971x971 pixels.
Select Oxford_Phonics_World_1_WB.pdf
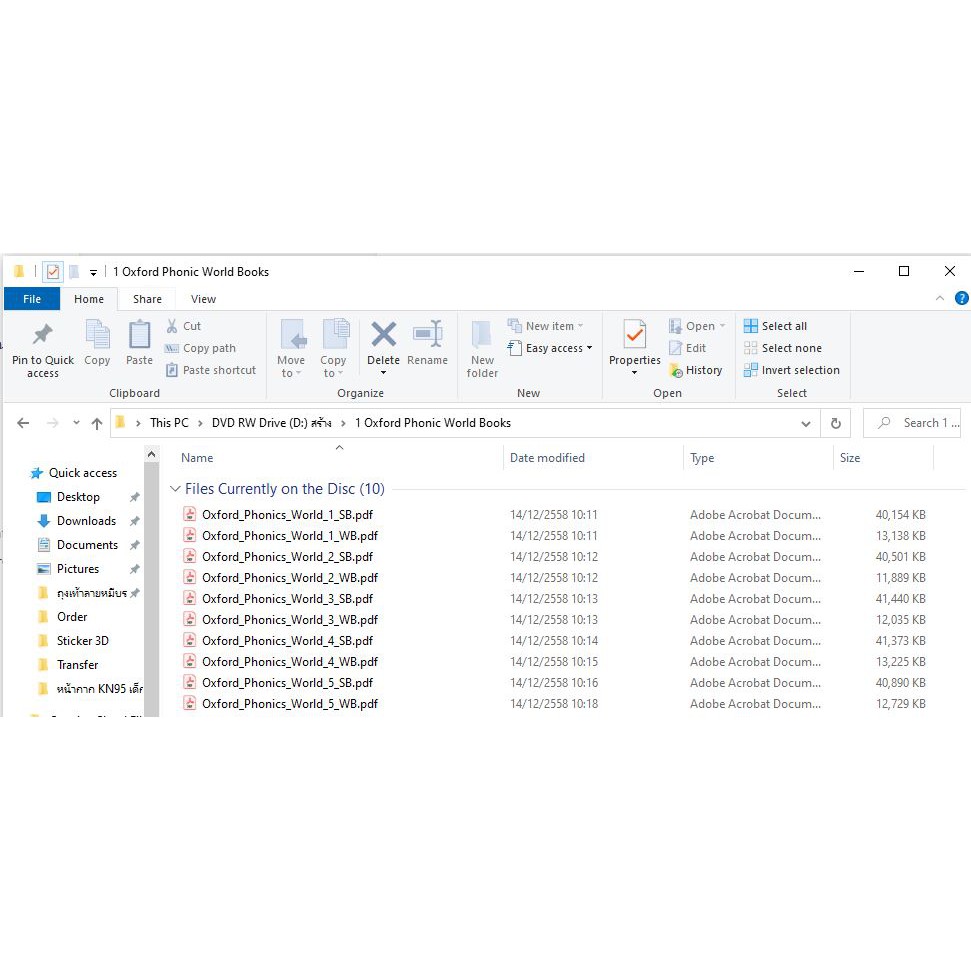click(x=290, y=536)
